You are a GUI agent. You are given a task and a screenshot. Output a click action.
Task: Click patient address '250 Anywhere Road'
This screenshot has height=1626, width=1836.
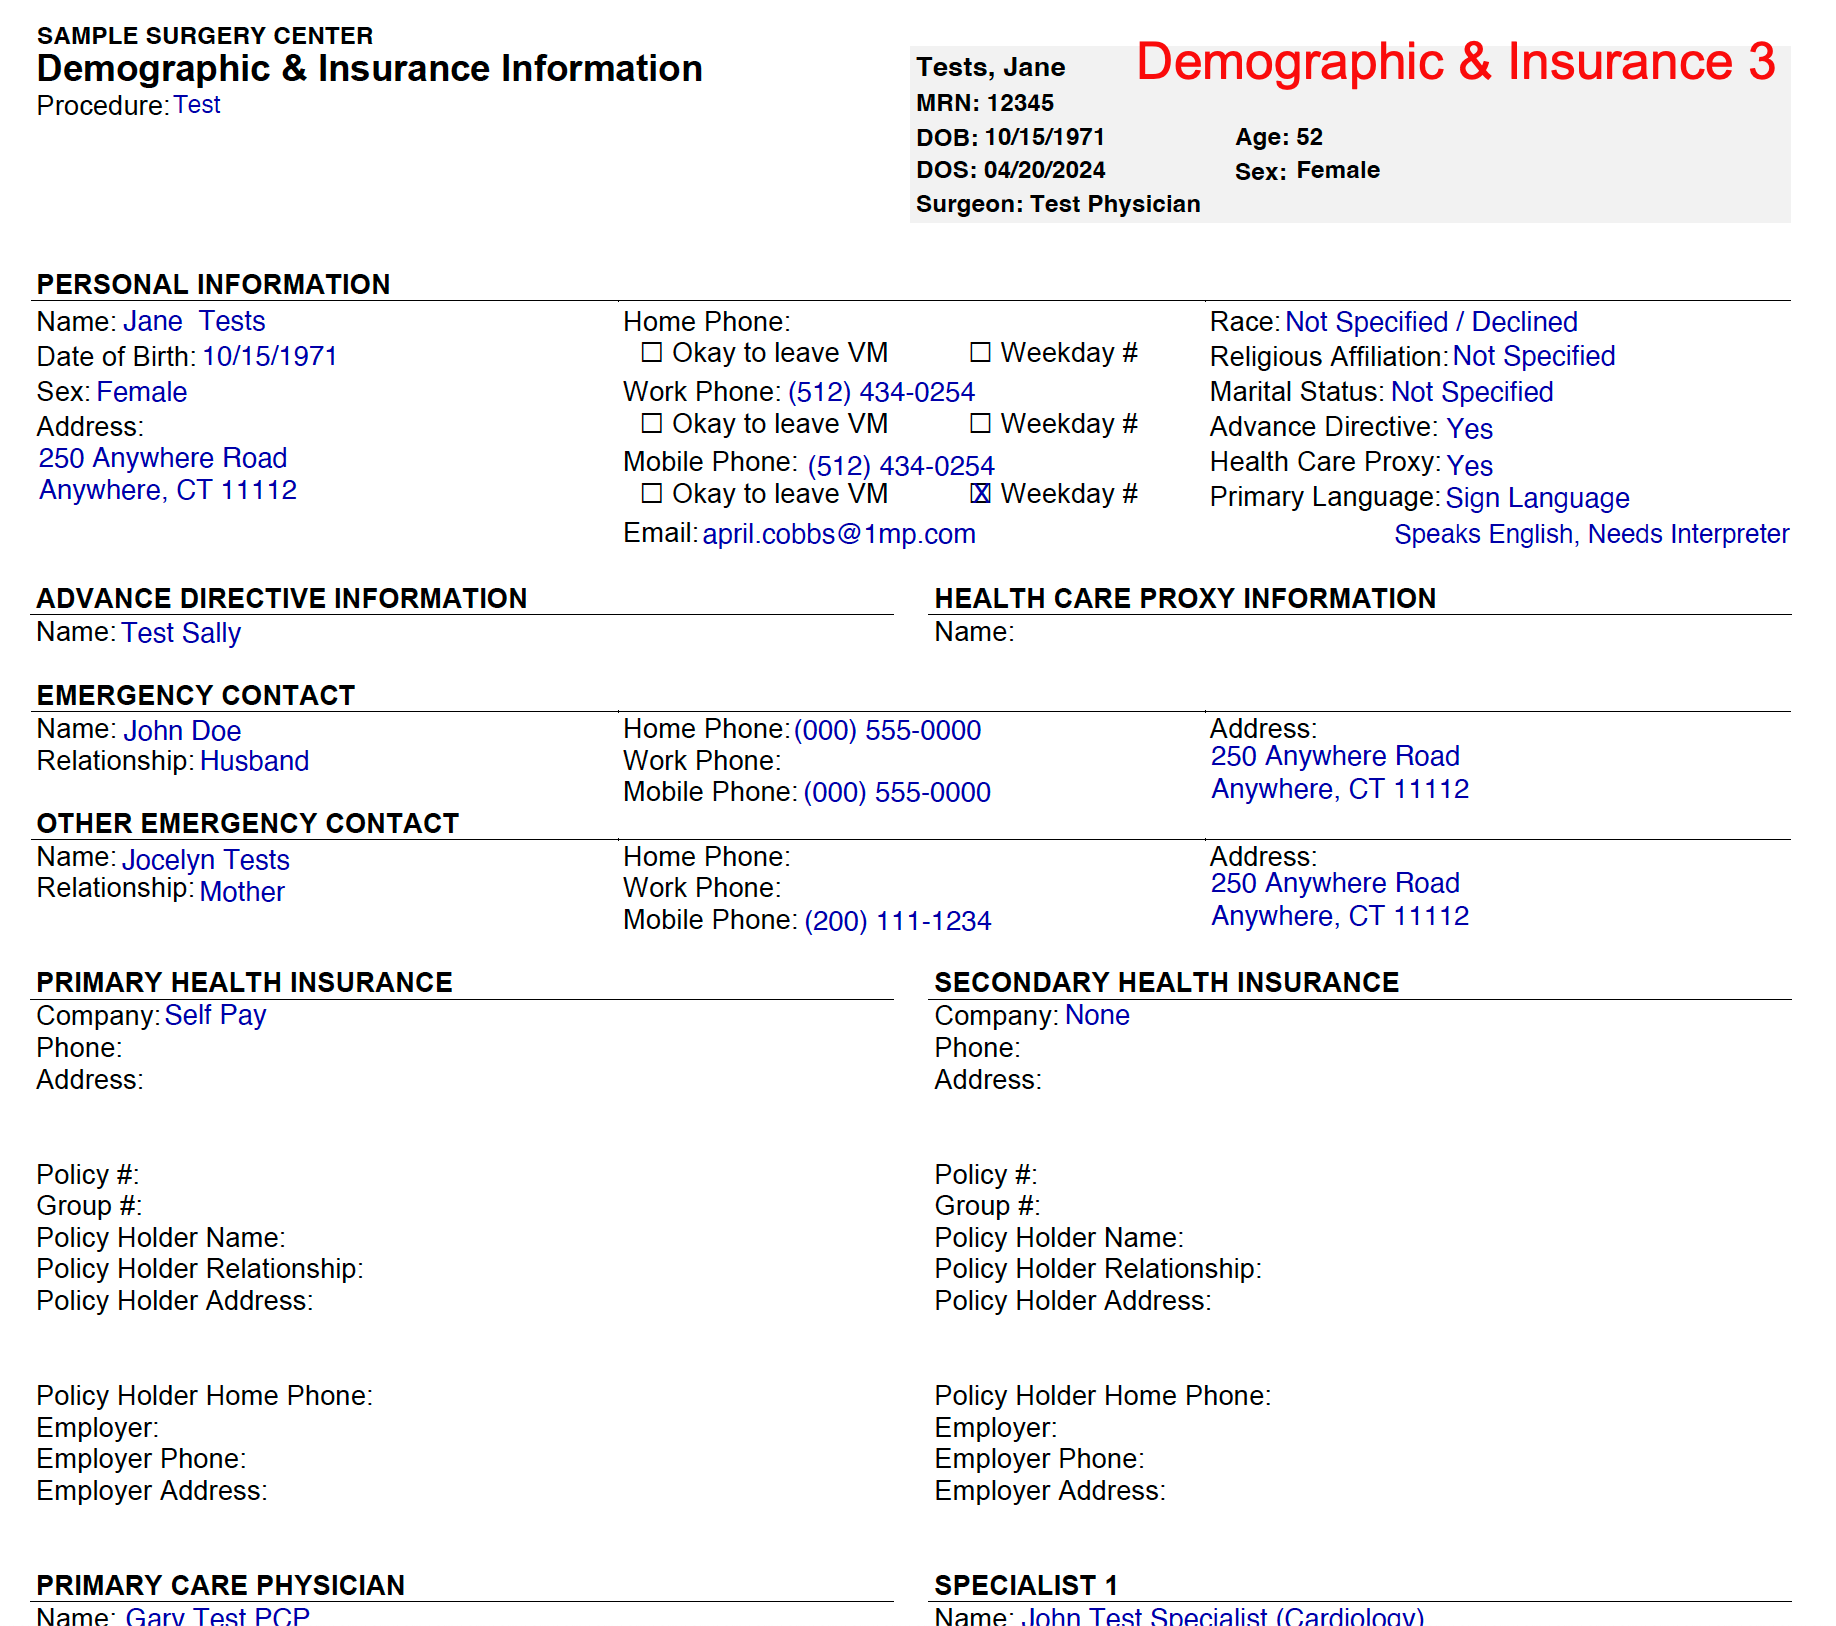click(163, 458)
